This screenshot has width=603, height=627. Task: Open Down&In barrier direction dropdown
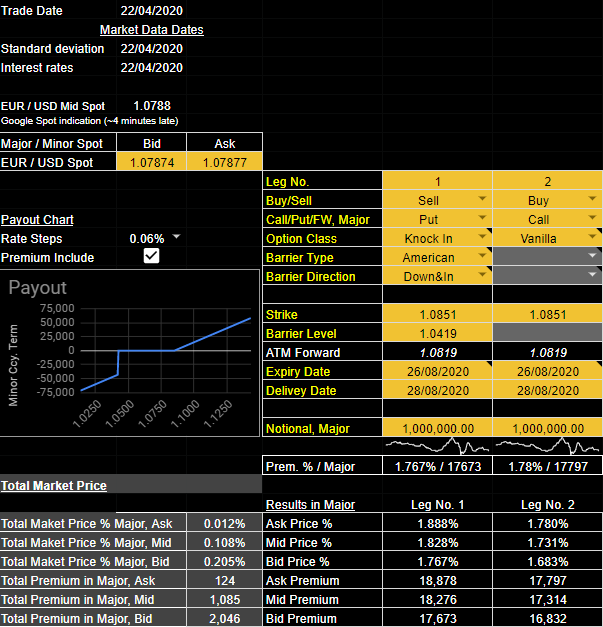483,276
